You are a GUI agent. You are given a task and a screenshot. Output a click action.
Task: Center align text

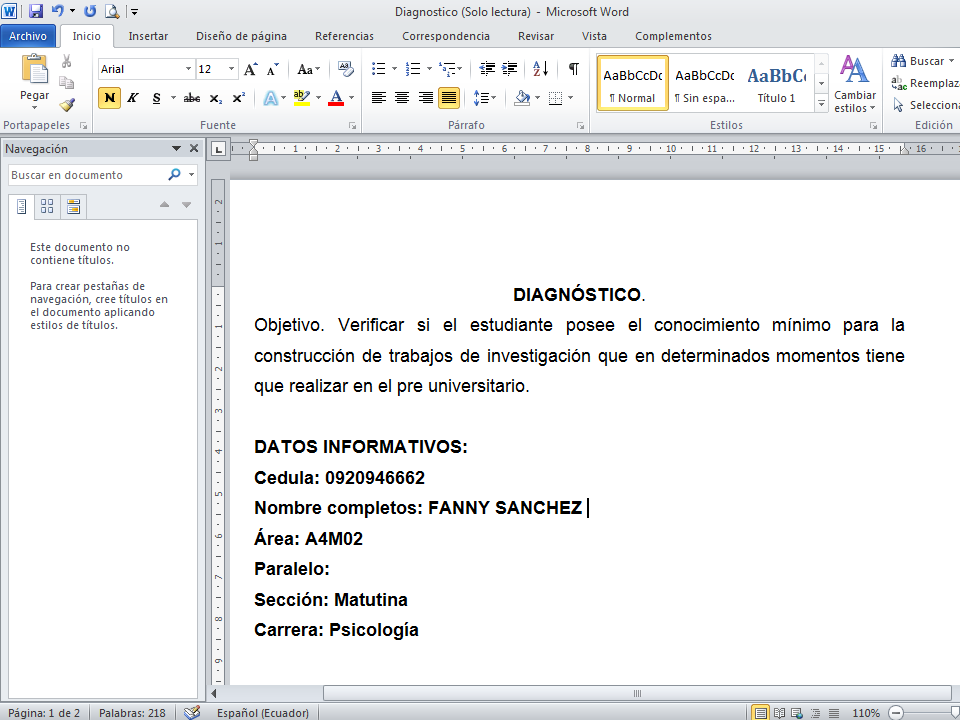click(402, 97)
